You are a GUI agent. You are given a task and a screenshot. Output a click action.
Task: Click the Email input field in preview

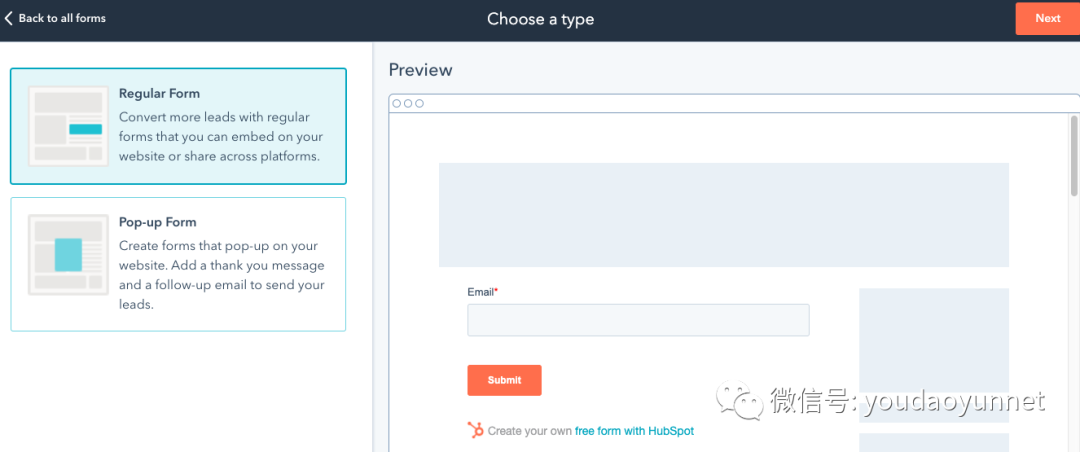coord(638,320)
